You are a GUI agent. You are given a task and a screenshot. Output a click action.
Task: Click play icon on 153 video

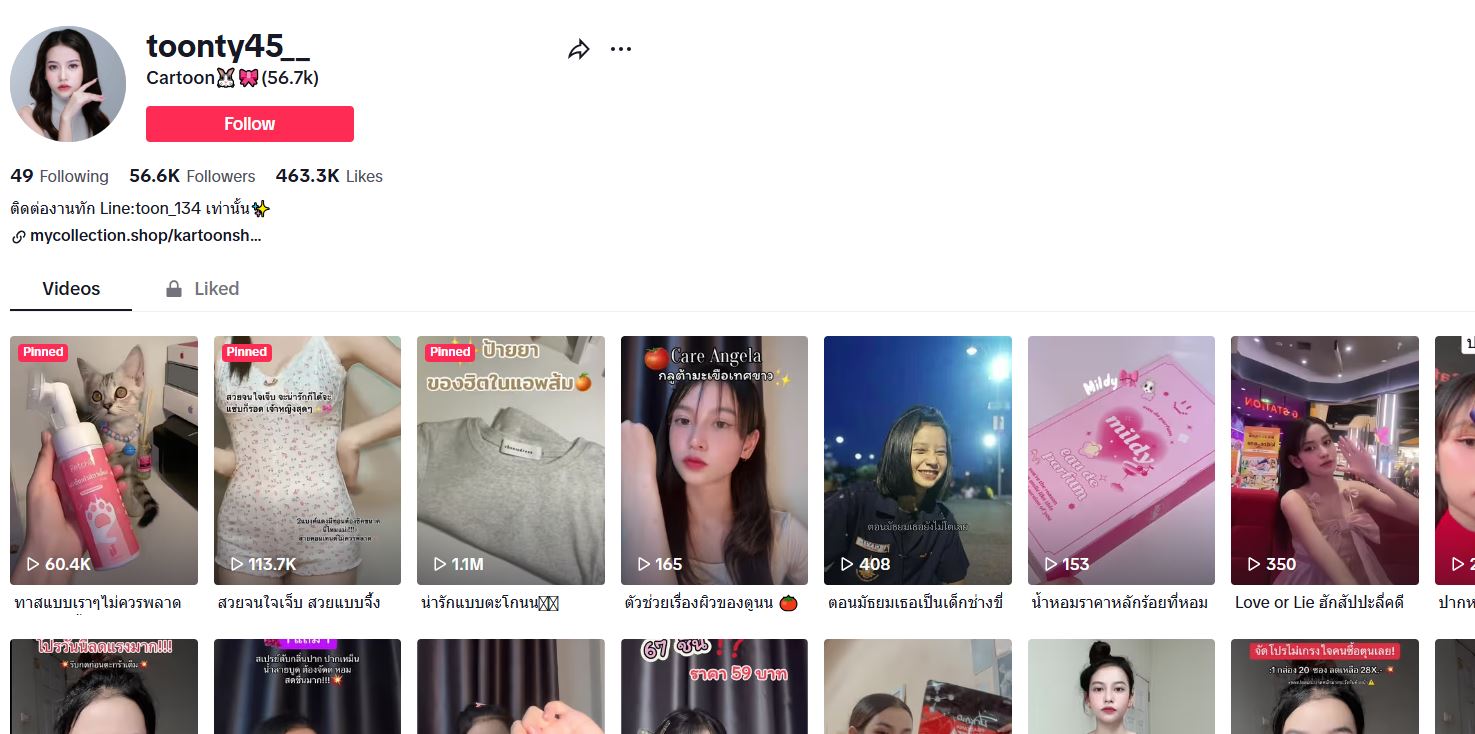(1051, 564)
